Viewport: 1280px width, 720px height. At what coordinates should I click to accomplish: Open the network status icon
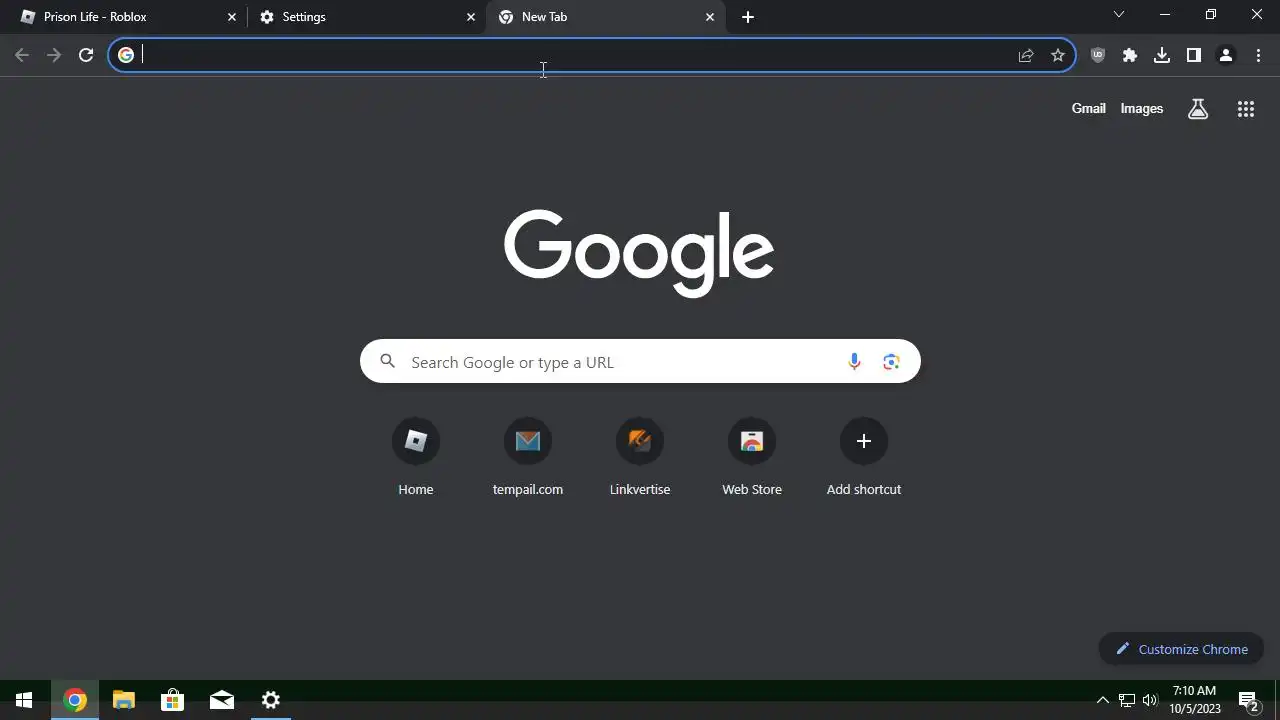(x=1127, y=700)
